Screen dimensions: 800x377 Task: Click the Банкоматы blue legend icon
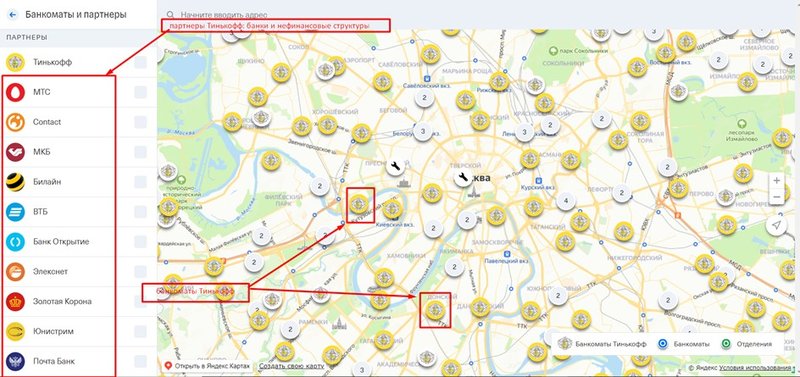(x=663, y=344)
